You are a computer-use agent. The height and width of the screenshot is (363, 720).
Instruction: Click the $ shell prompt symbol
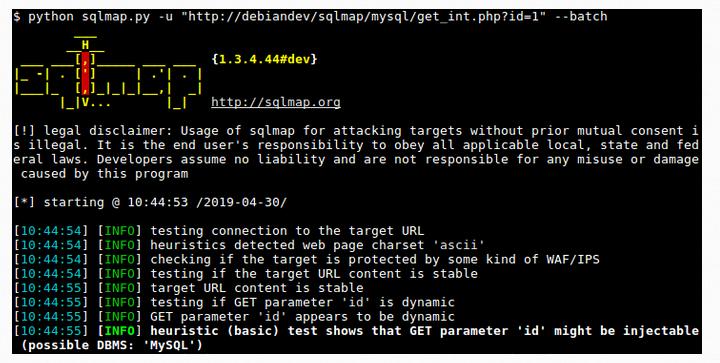[x=17, y=17]
